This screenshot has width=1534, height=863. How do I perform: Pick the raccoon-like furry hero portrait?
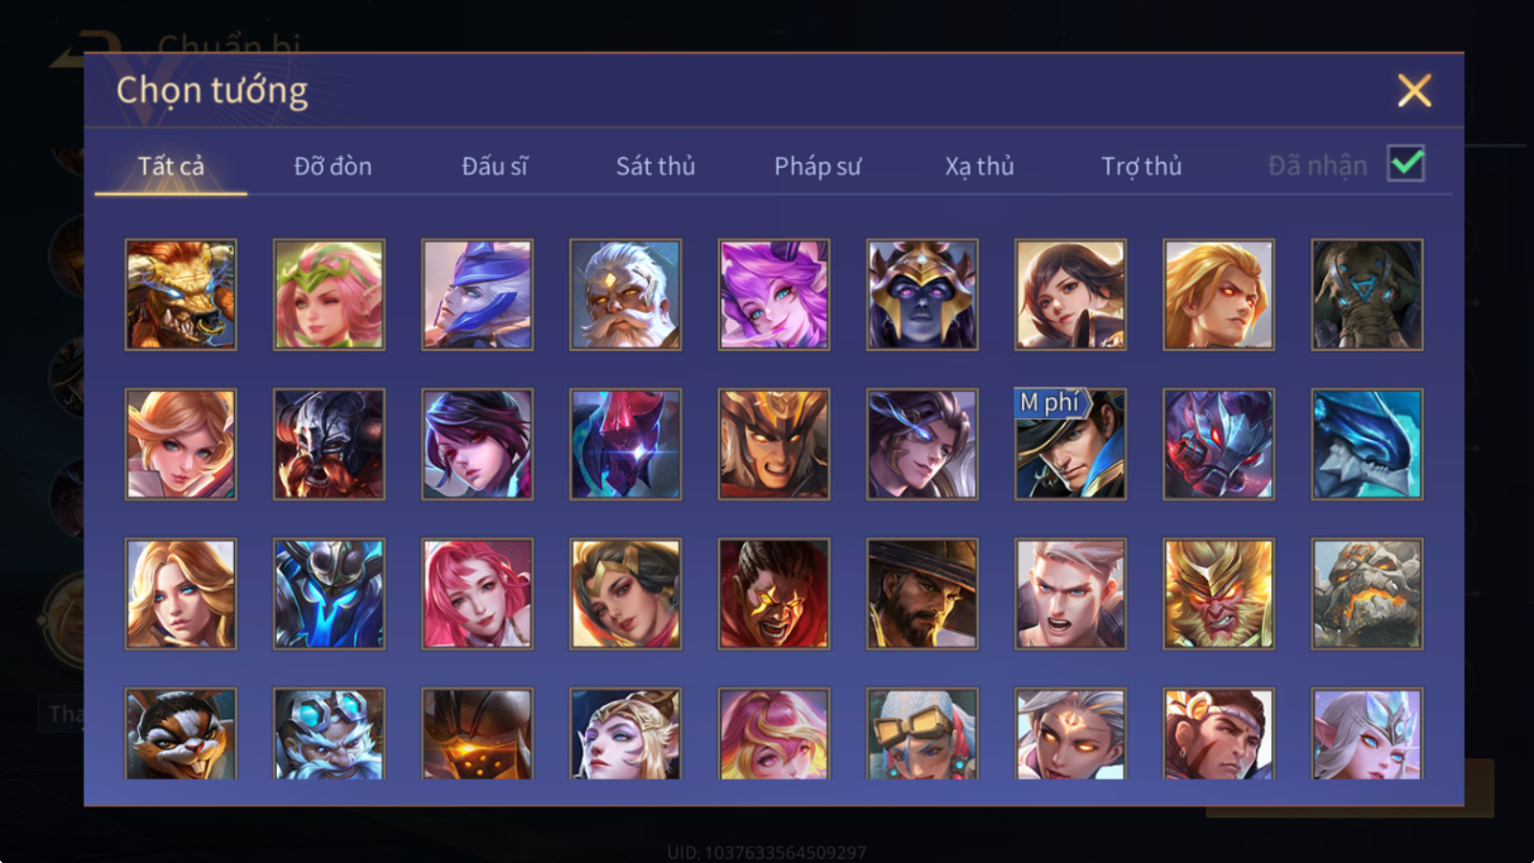point(181,733)
